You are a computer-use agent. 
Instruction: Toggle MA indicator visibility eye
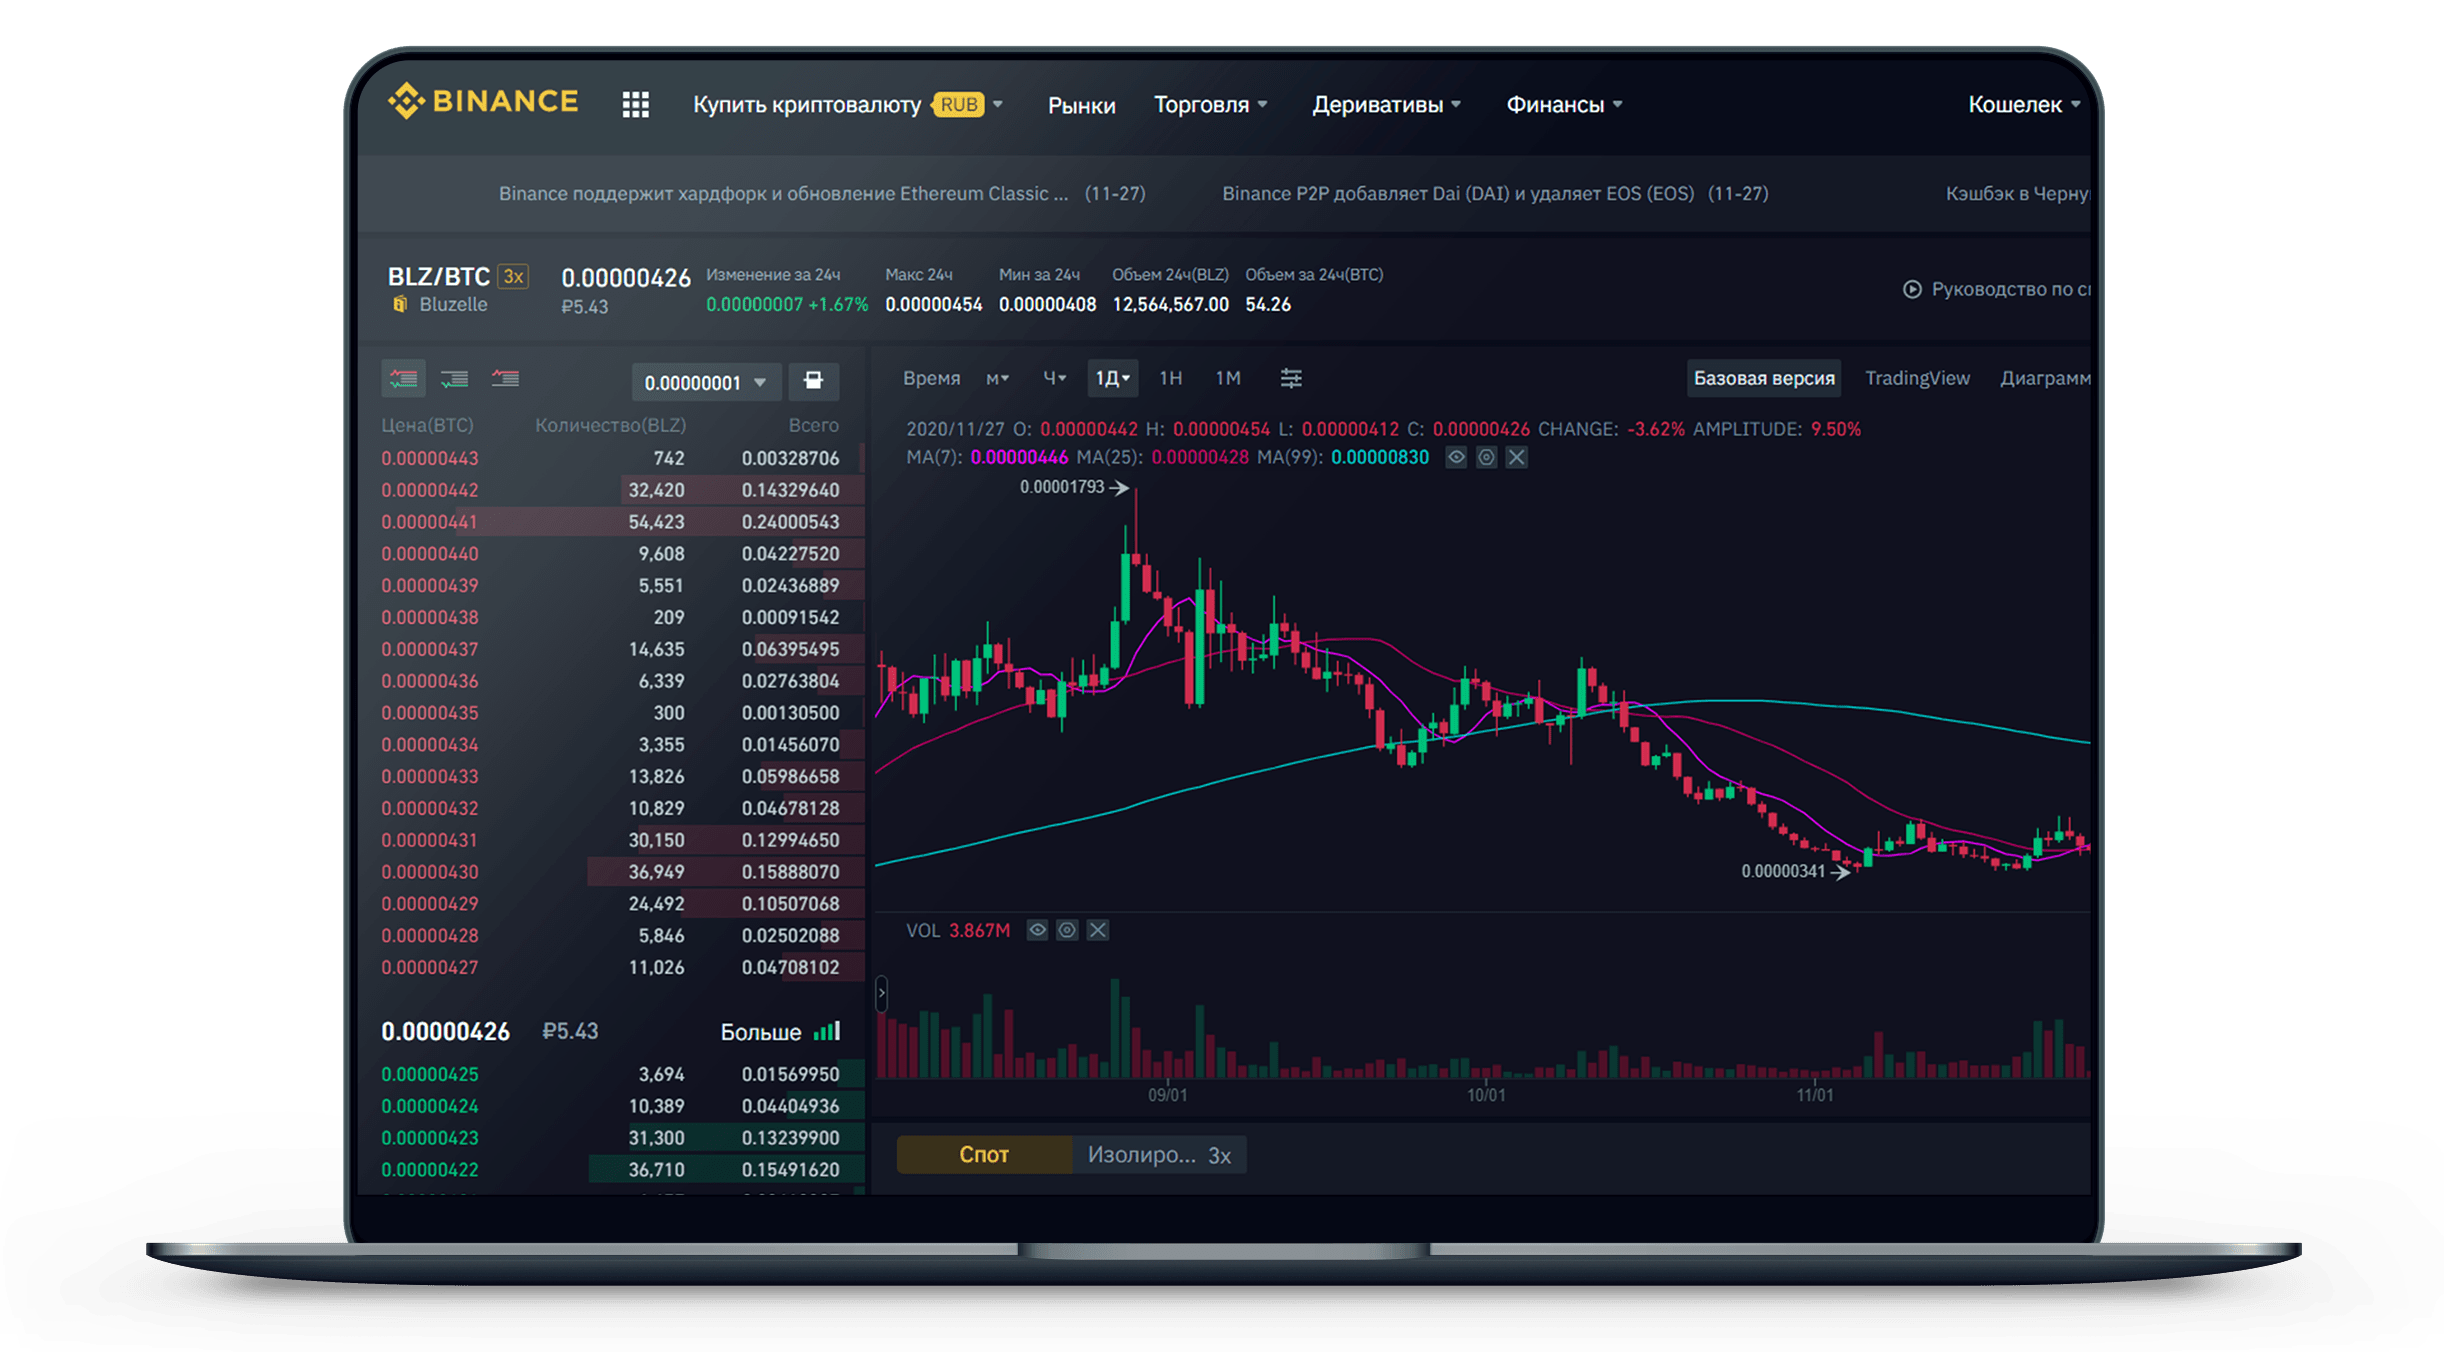[x=1456, y=457]
